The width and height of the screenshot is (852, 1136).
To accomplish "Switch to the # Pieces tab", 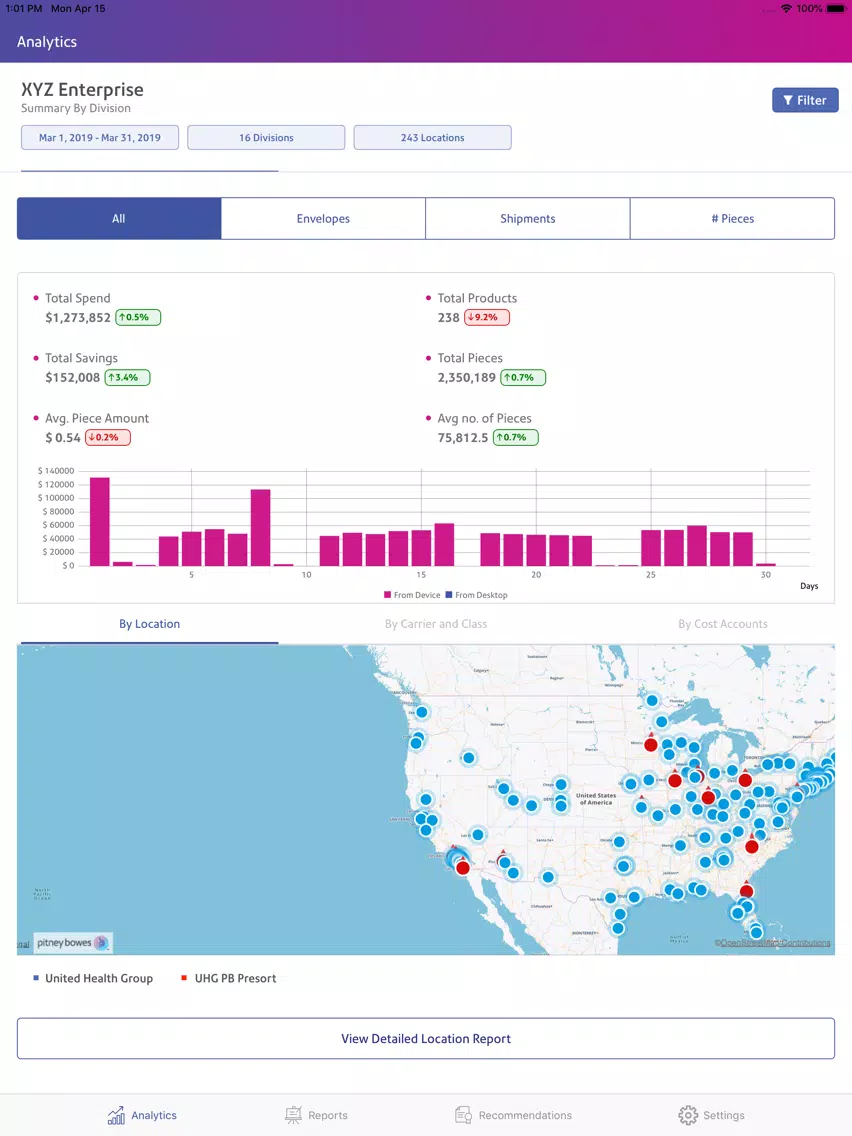I will [x=732, y=218].
